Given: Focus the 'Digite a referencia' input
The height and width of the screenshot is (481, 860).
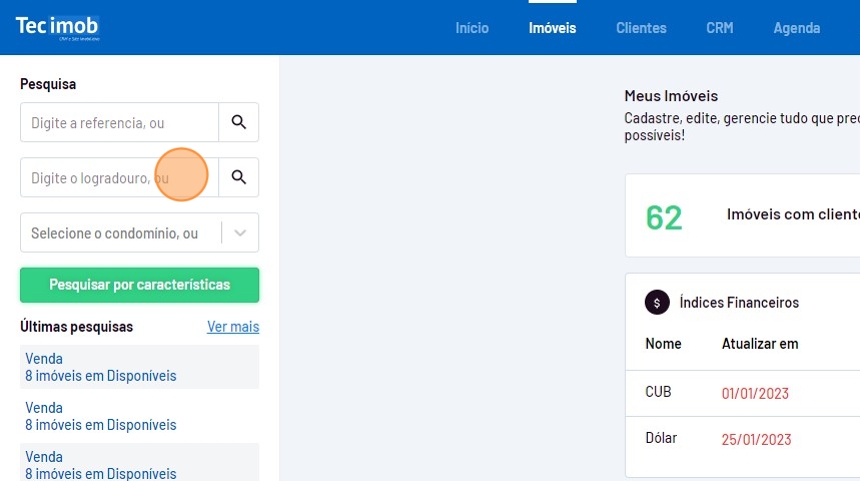Looking at the screenshot, I should 120,122.
